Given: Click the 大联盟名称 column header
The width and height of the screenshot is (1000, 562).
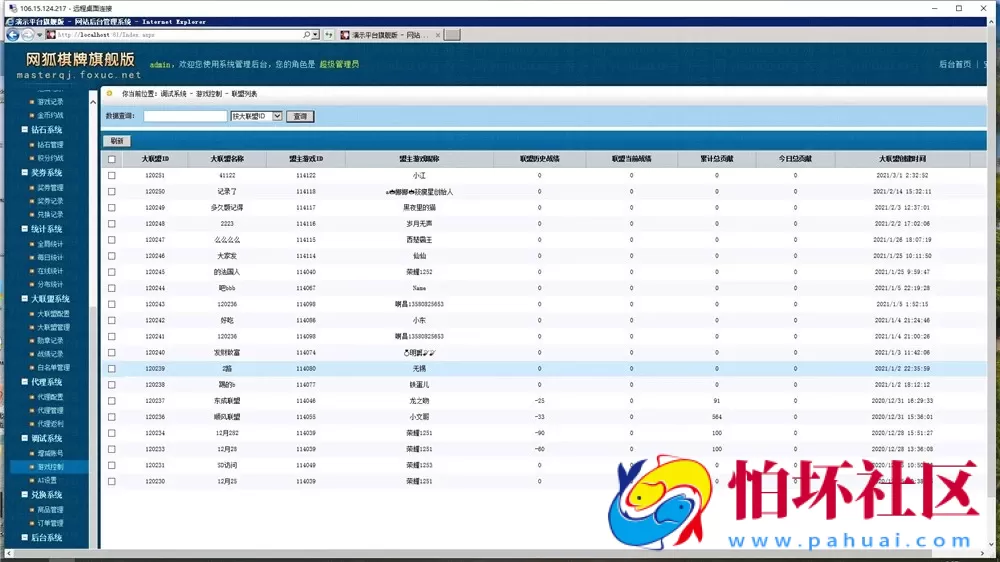Looking at the screenshot, I should coord(227,159).
